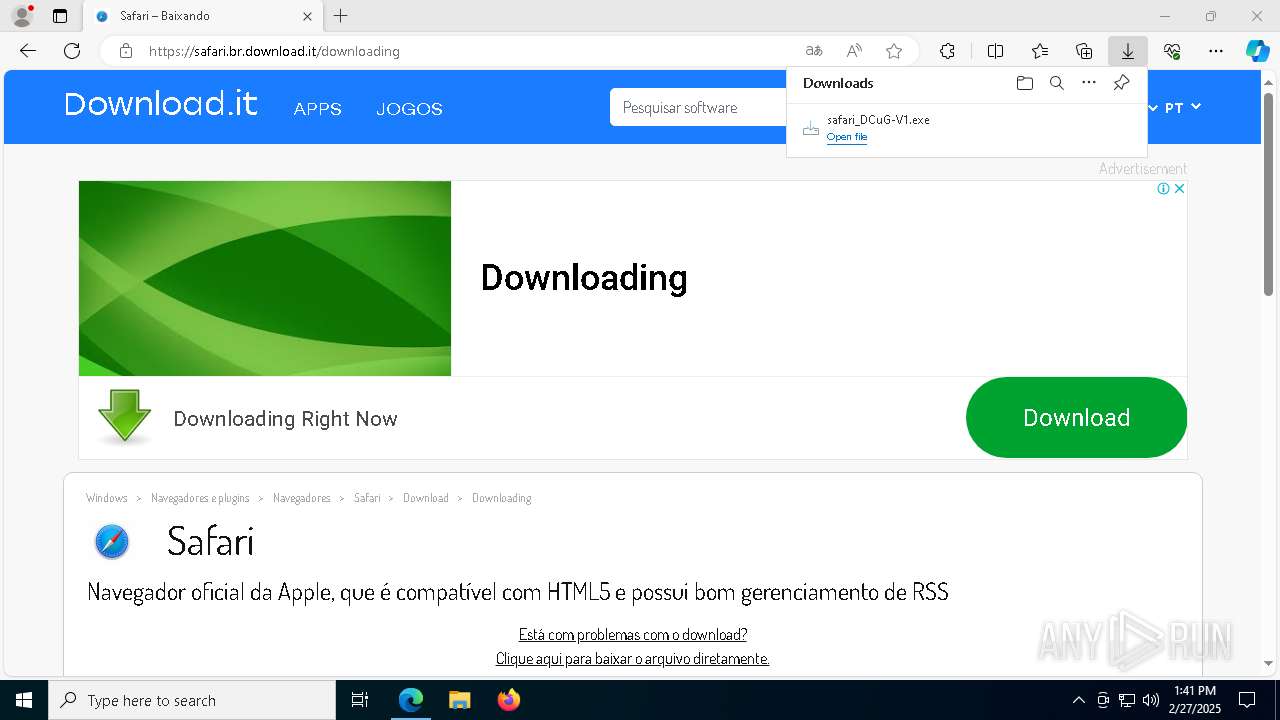Open Edge settings and more menu
Screen dimensions: 1280x720
[1216, 51]
